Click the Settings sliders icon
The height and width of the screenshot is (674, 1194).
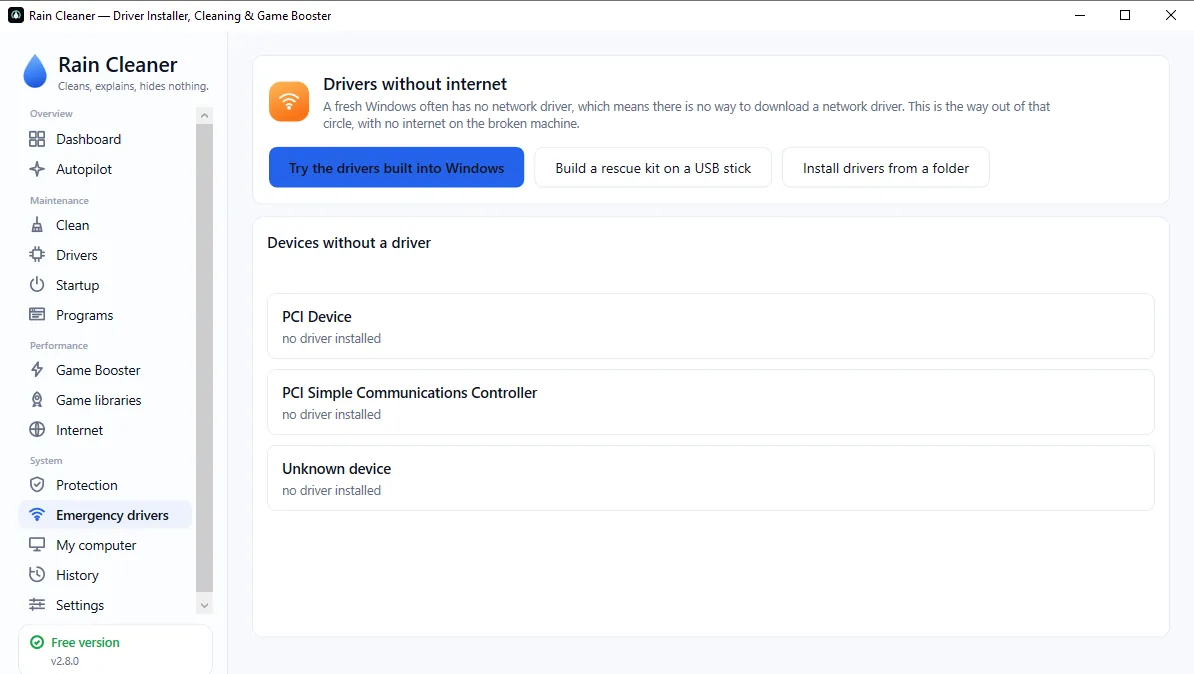[x=37, y=605]
